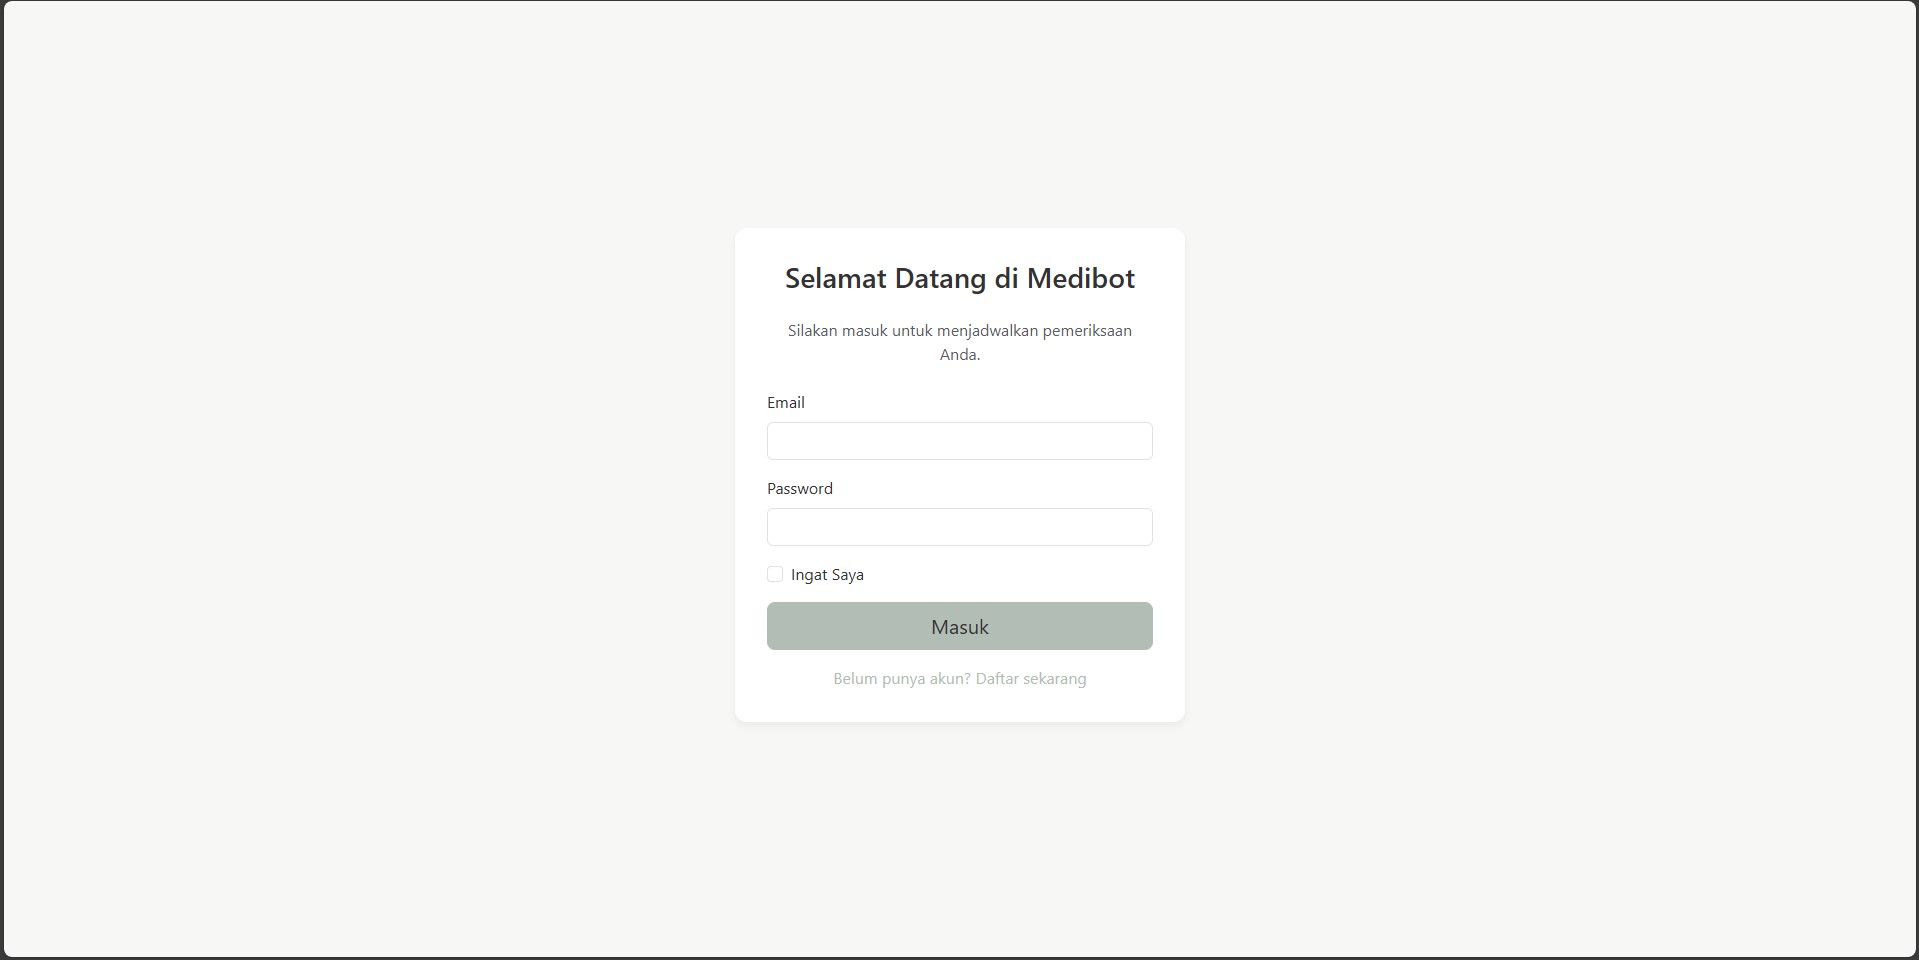Click the word "Selamat" in the title
The width and height of the screenshot is (1919, 960).
point(836,278)
